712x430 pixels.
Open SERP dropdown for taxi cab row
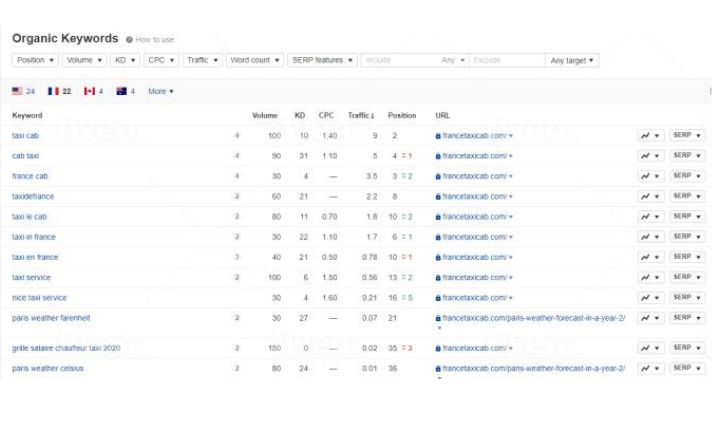coord(687,135)
